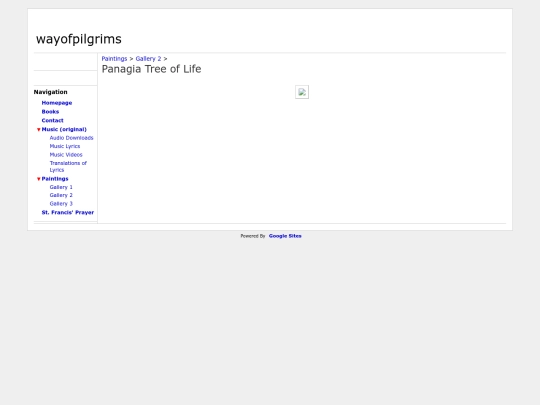540x405 pixels.
Task: Collapse the Music (original) tree arrow
Action: (39, 129)
